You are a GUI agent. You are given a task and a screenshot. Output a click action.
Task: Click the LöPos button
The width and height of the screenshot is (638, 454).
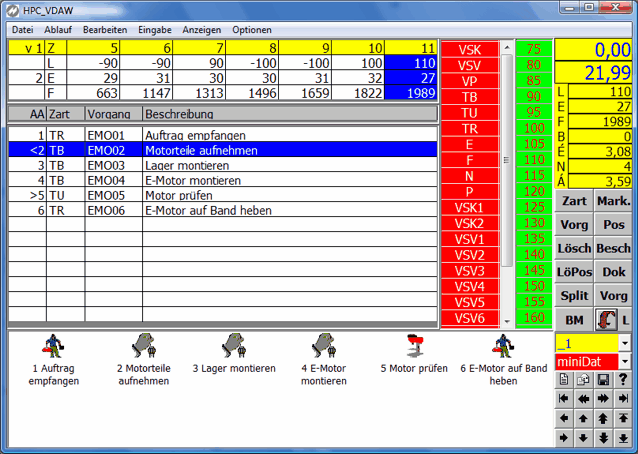point(574,272)
